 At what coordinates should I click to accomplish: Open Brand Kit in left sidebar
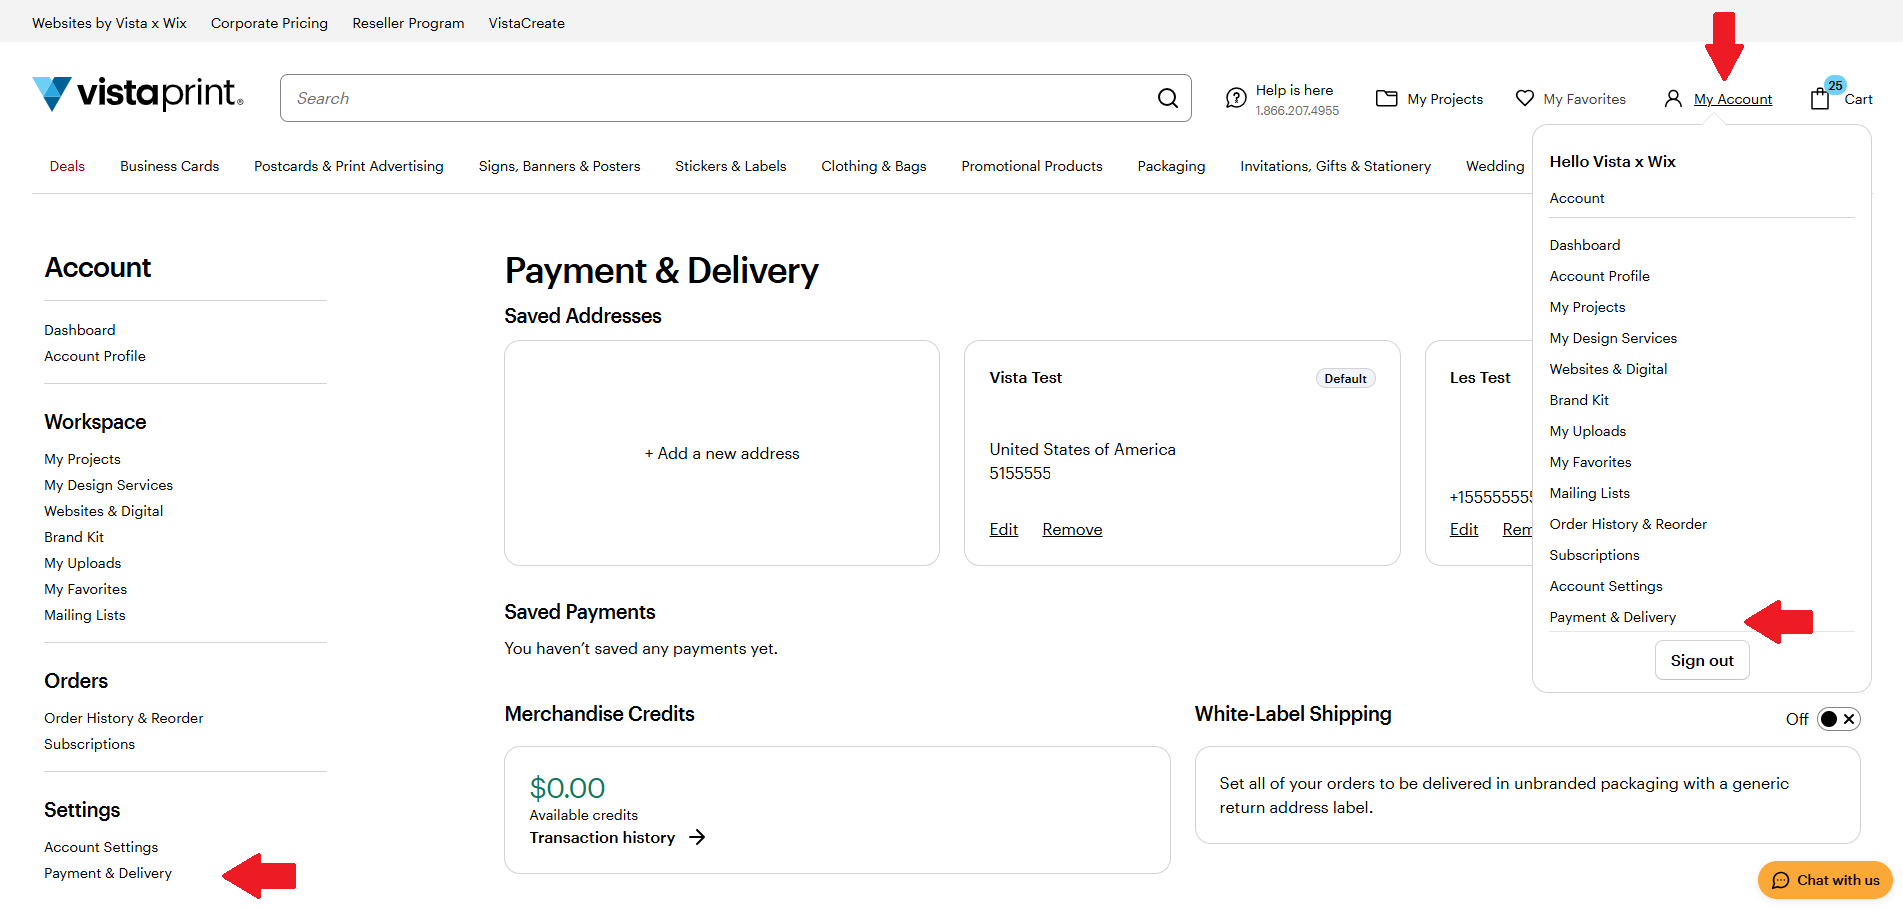click(74, 537)
